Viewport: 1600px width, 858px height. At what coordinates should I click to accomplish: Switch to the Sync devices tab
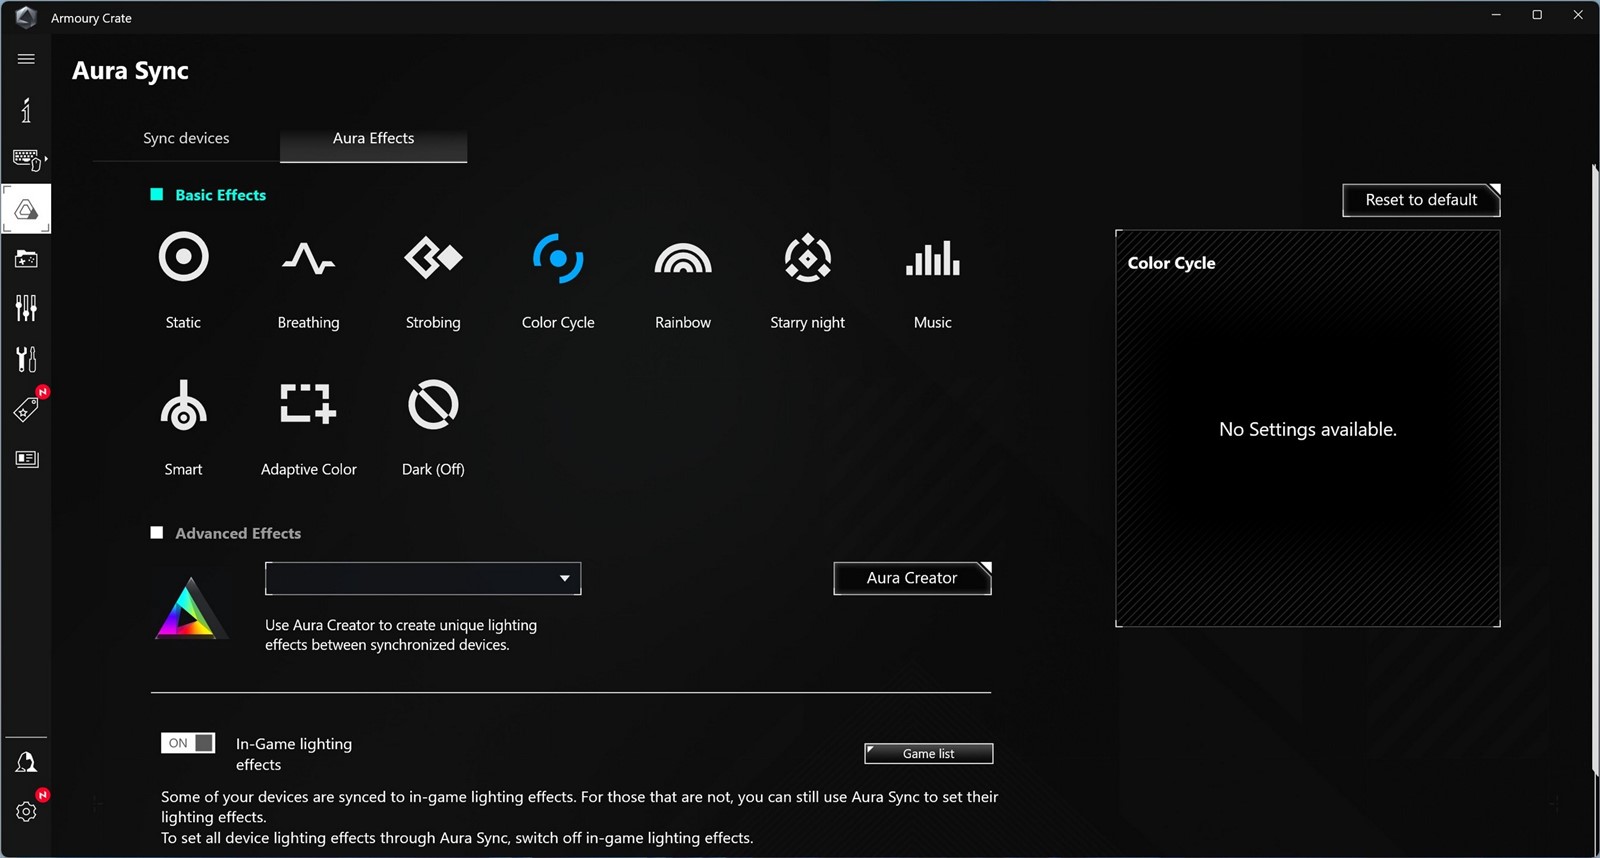186,138
